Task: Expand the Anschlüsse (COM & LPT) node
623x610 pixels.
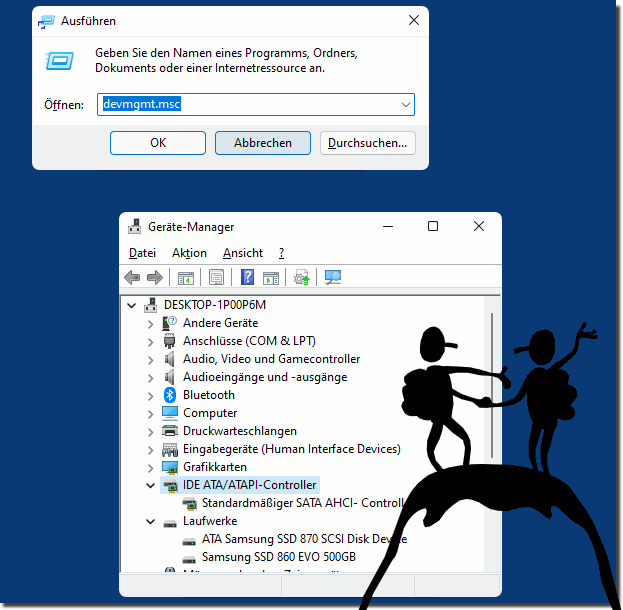Action: [150, 342]
